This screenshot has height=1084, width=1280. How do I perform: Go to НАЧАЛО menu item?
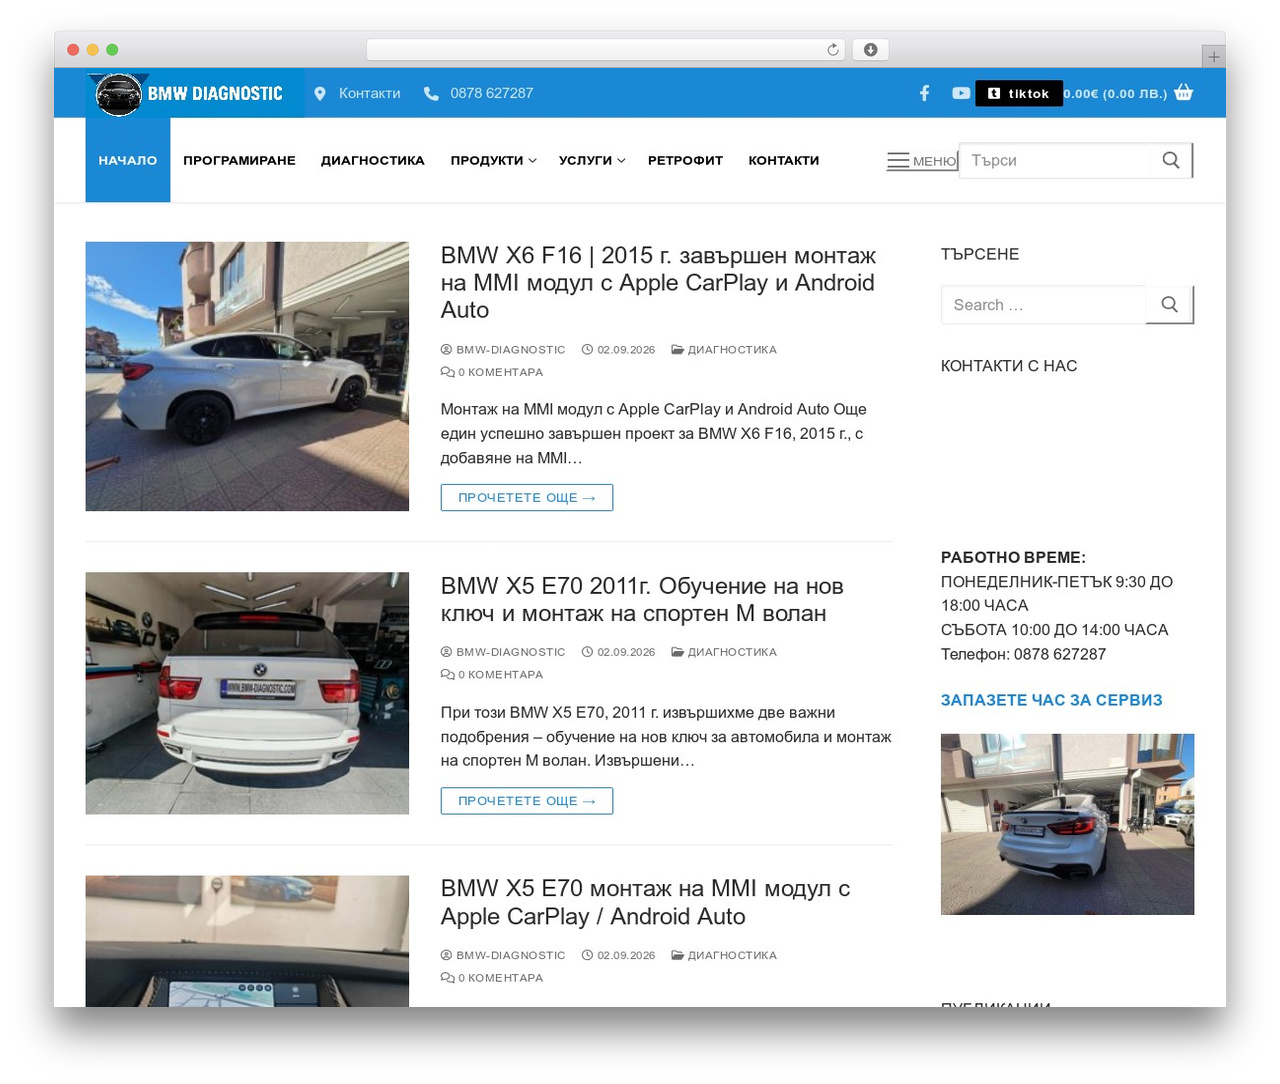click(128, 160)
